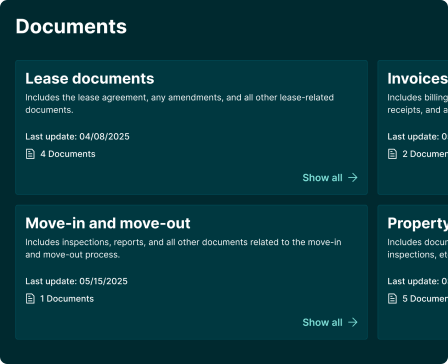
Task: Open the Lease documents card title
Action: [x=90, y=79]
